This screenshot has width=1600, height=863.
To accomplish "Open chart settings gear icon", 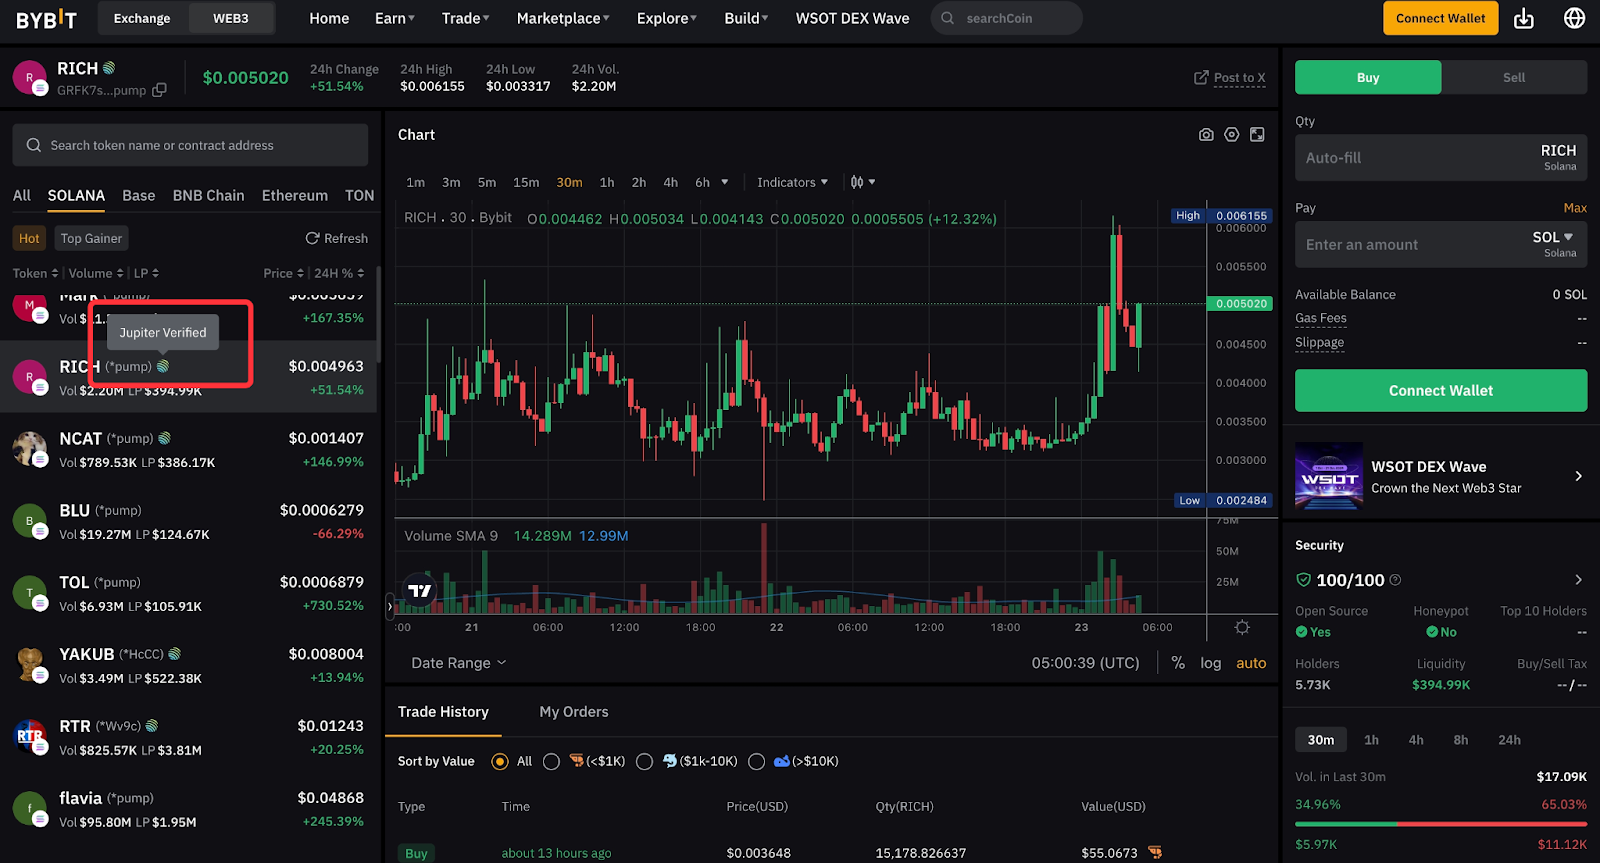I will [1232, 135].
